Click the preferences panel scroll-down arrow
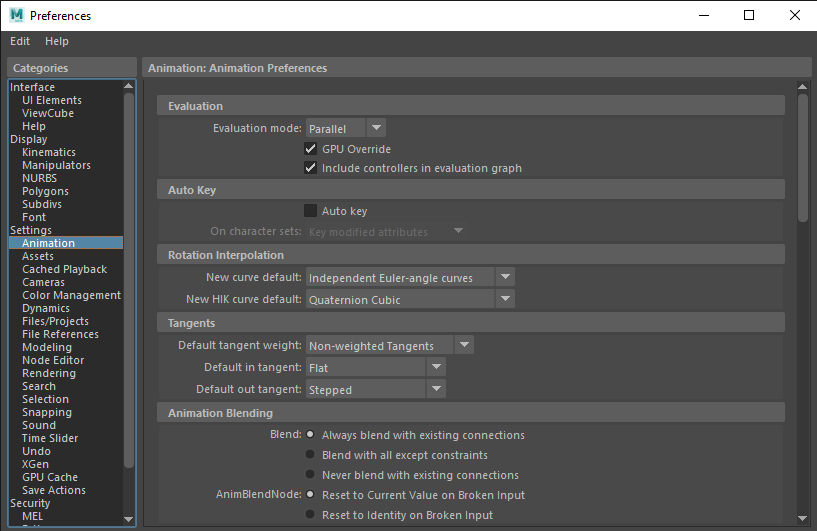The image size is (817, 531). tap(802, 518)
